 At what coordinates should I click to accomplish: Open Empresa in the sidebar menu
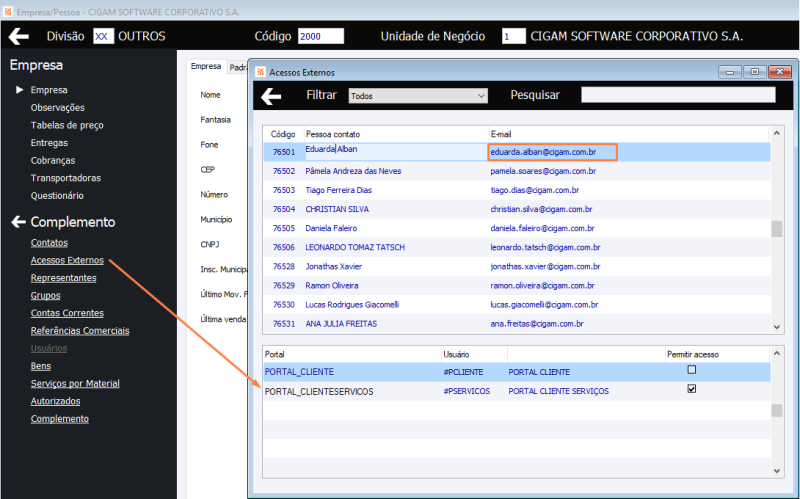pos(49,90)
